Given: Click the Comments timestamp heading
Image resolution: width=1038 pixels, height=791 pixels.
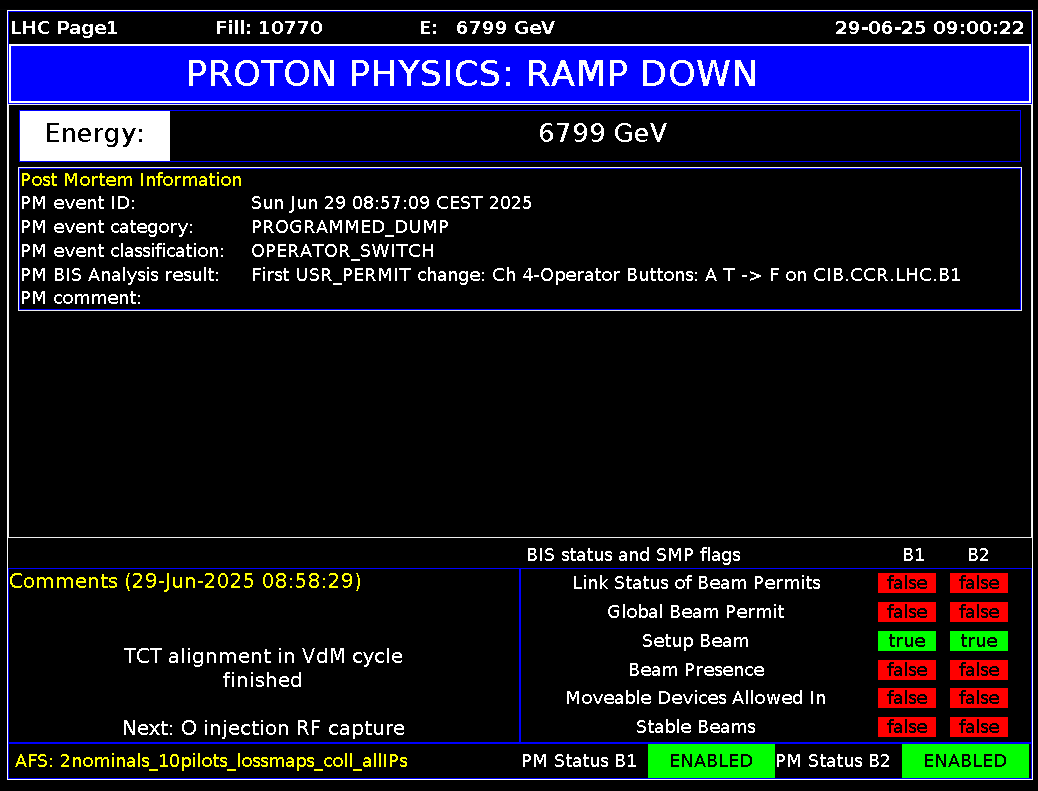Looking at the screenshot, I should [186, 581].
